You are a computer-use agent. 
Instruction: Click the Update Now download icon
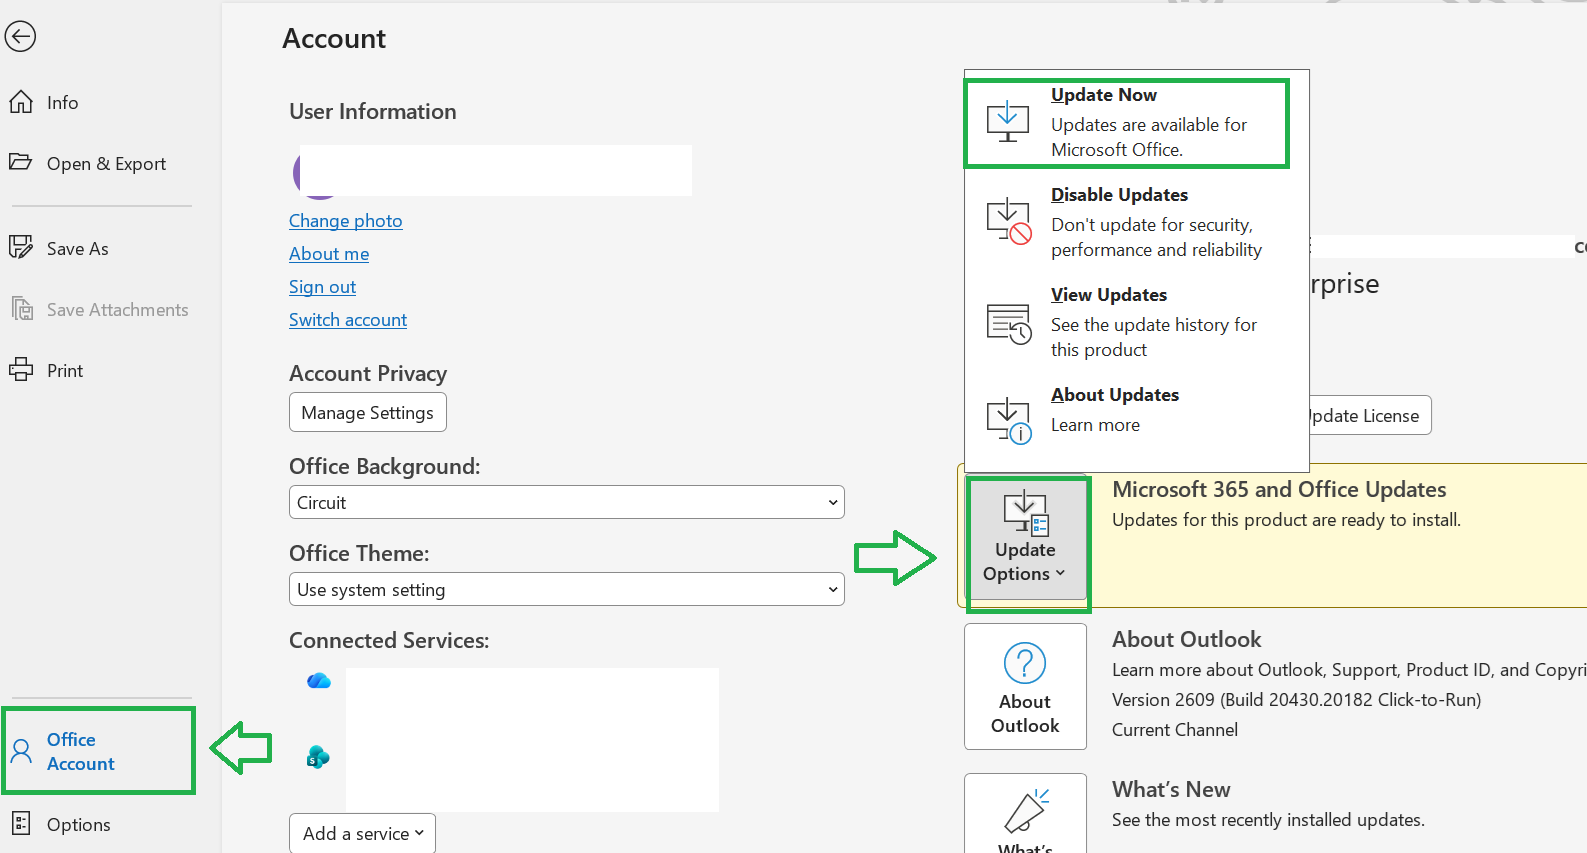pos(1008,122)
